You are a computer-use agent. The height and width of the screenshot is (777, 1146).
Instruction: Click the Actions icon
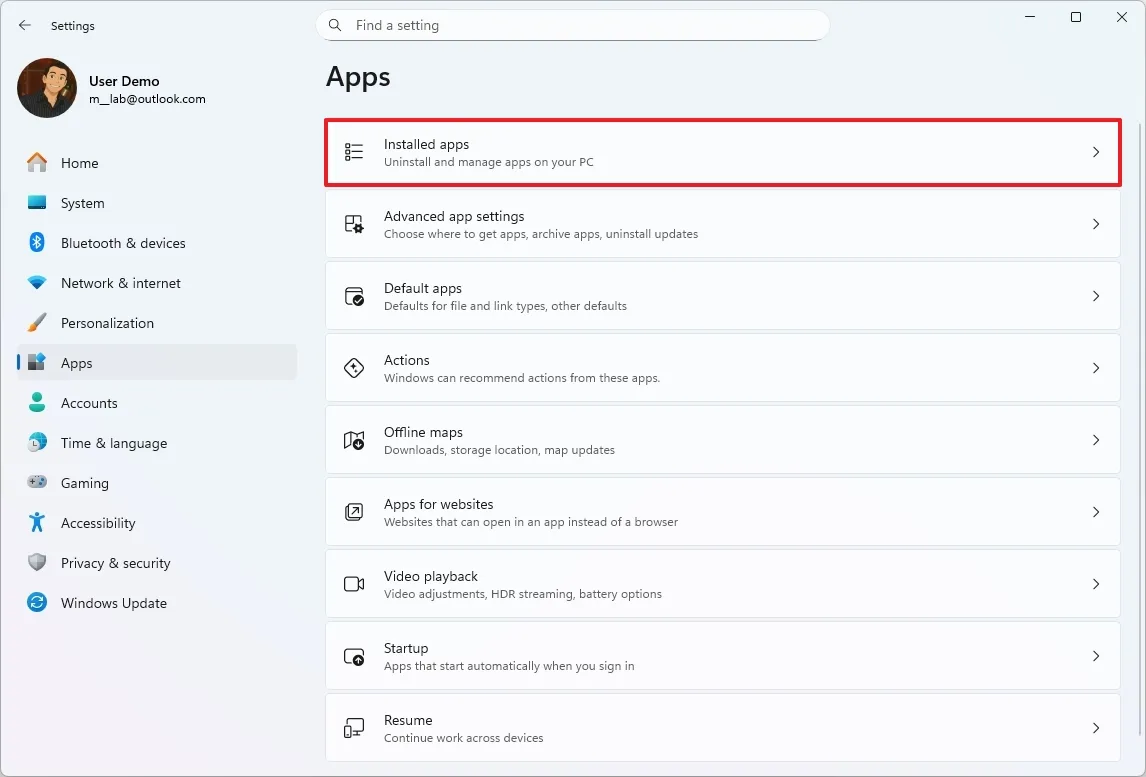[x=353, y=368]
